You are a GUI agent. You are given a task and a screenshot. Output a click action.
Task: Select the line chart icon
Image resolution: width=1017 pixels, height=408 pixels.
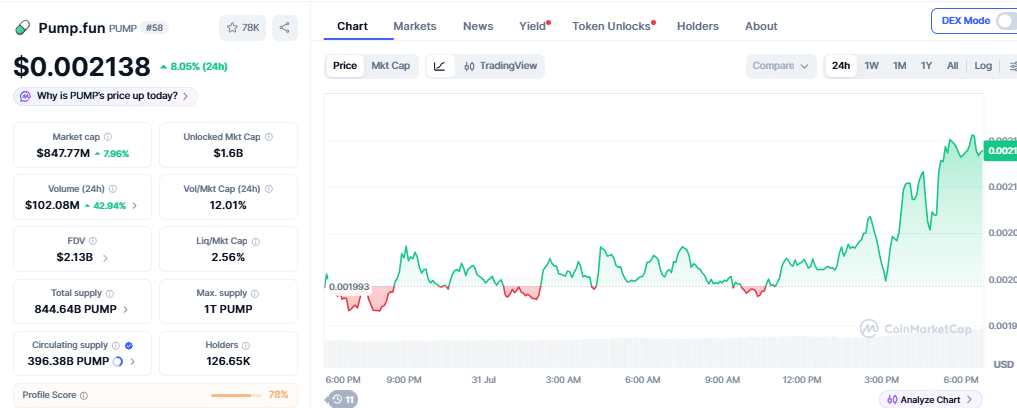[440, 66]
